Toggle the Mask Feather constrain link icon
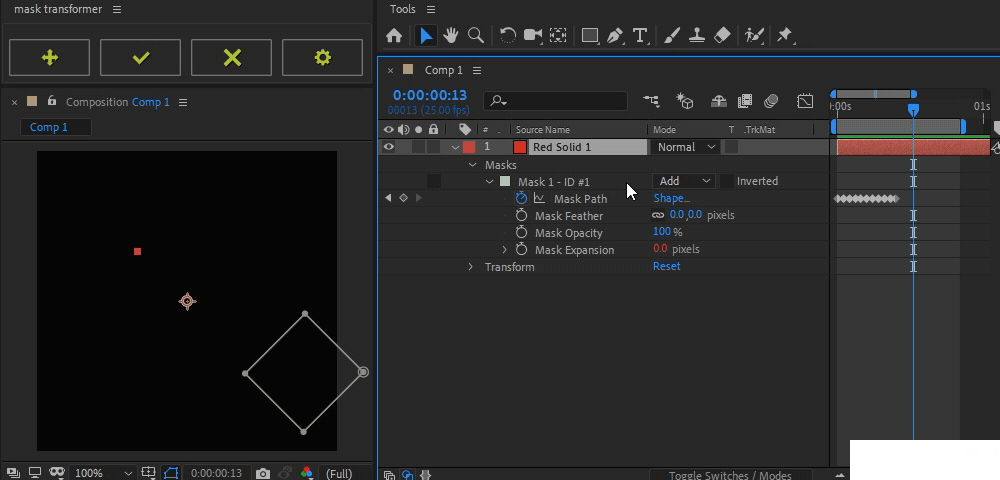The height and width of the screenshot is (480, 1000). 658,215
